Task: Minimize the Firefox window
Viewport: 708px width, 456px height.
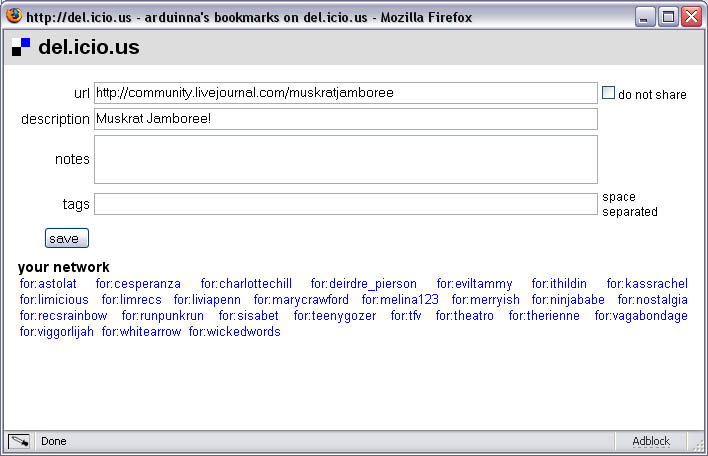Action: (x=645, y=17)
